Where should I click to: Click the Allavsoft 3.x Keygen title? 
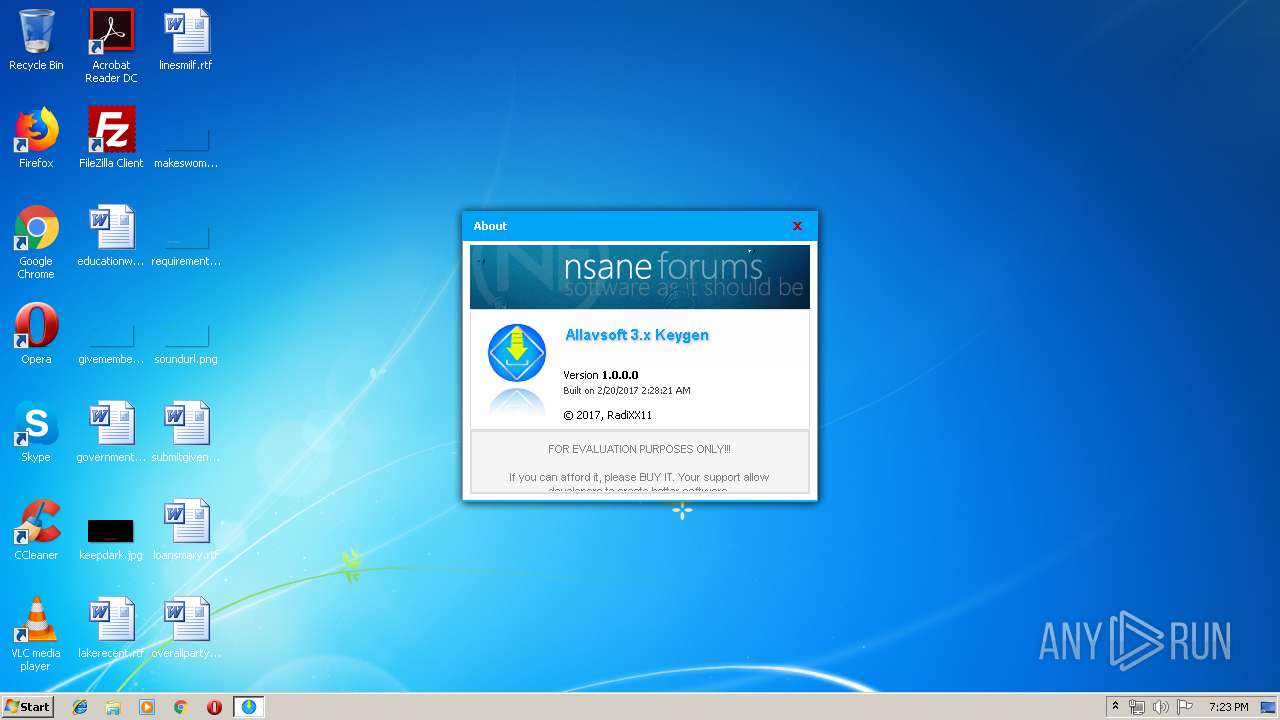[637, 335]
